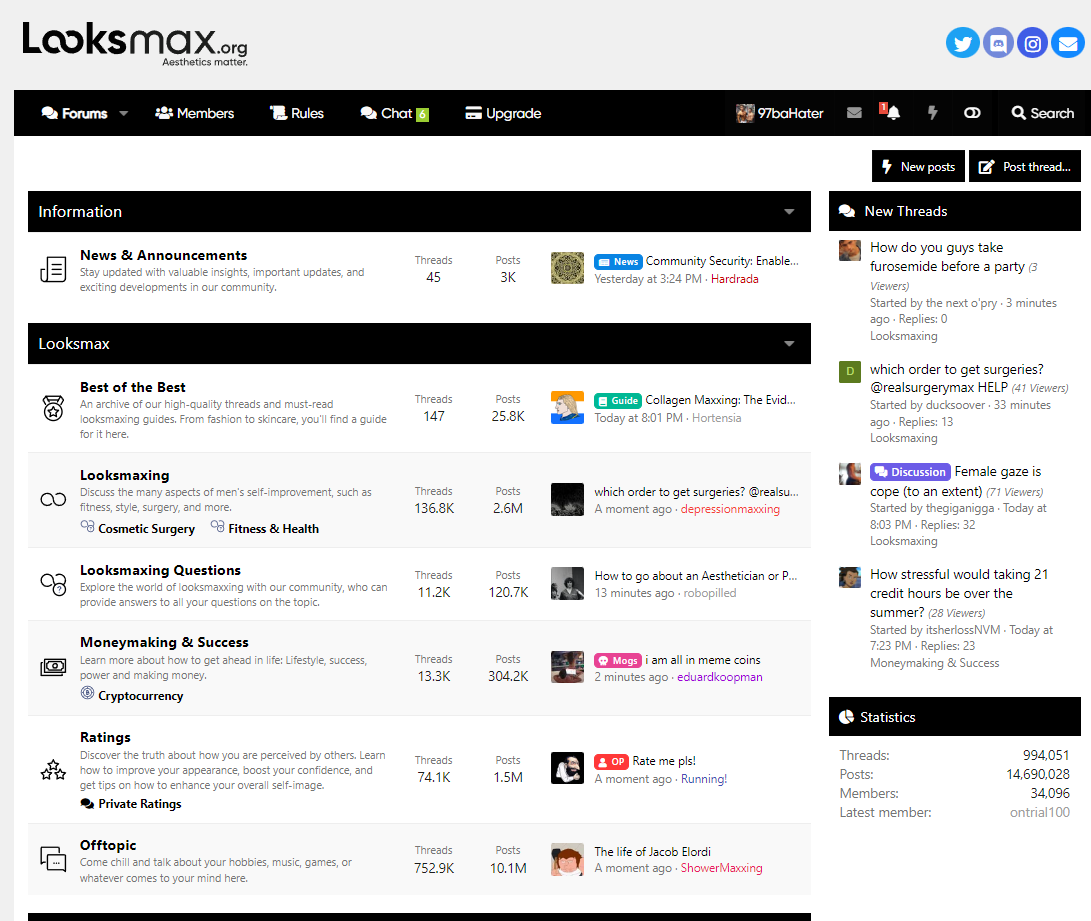Click the email envelope icon in header
Image resolution: width=1091 pixels, height=921 pixels.
[1068, 43]
